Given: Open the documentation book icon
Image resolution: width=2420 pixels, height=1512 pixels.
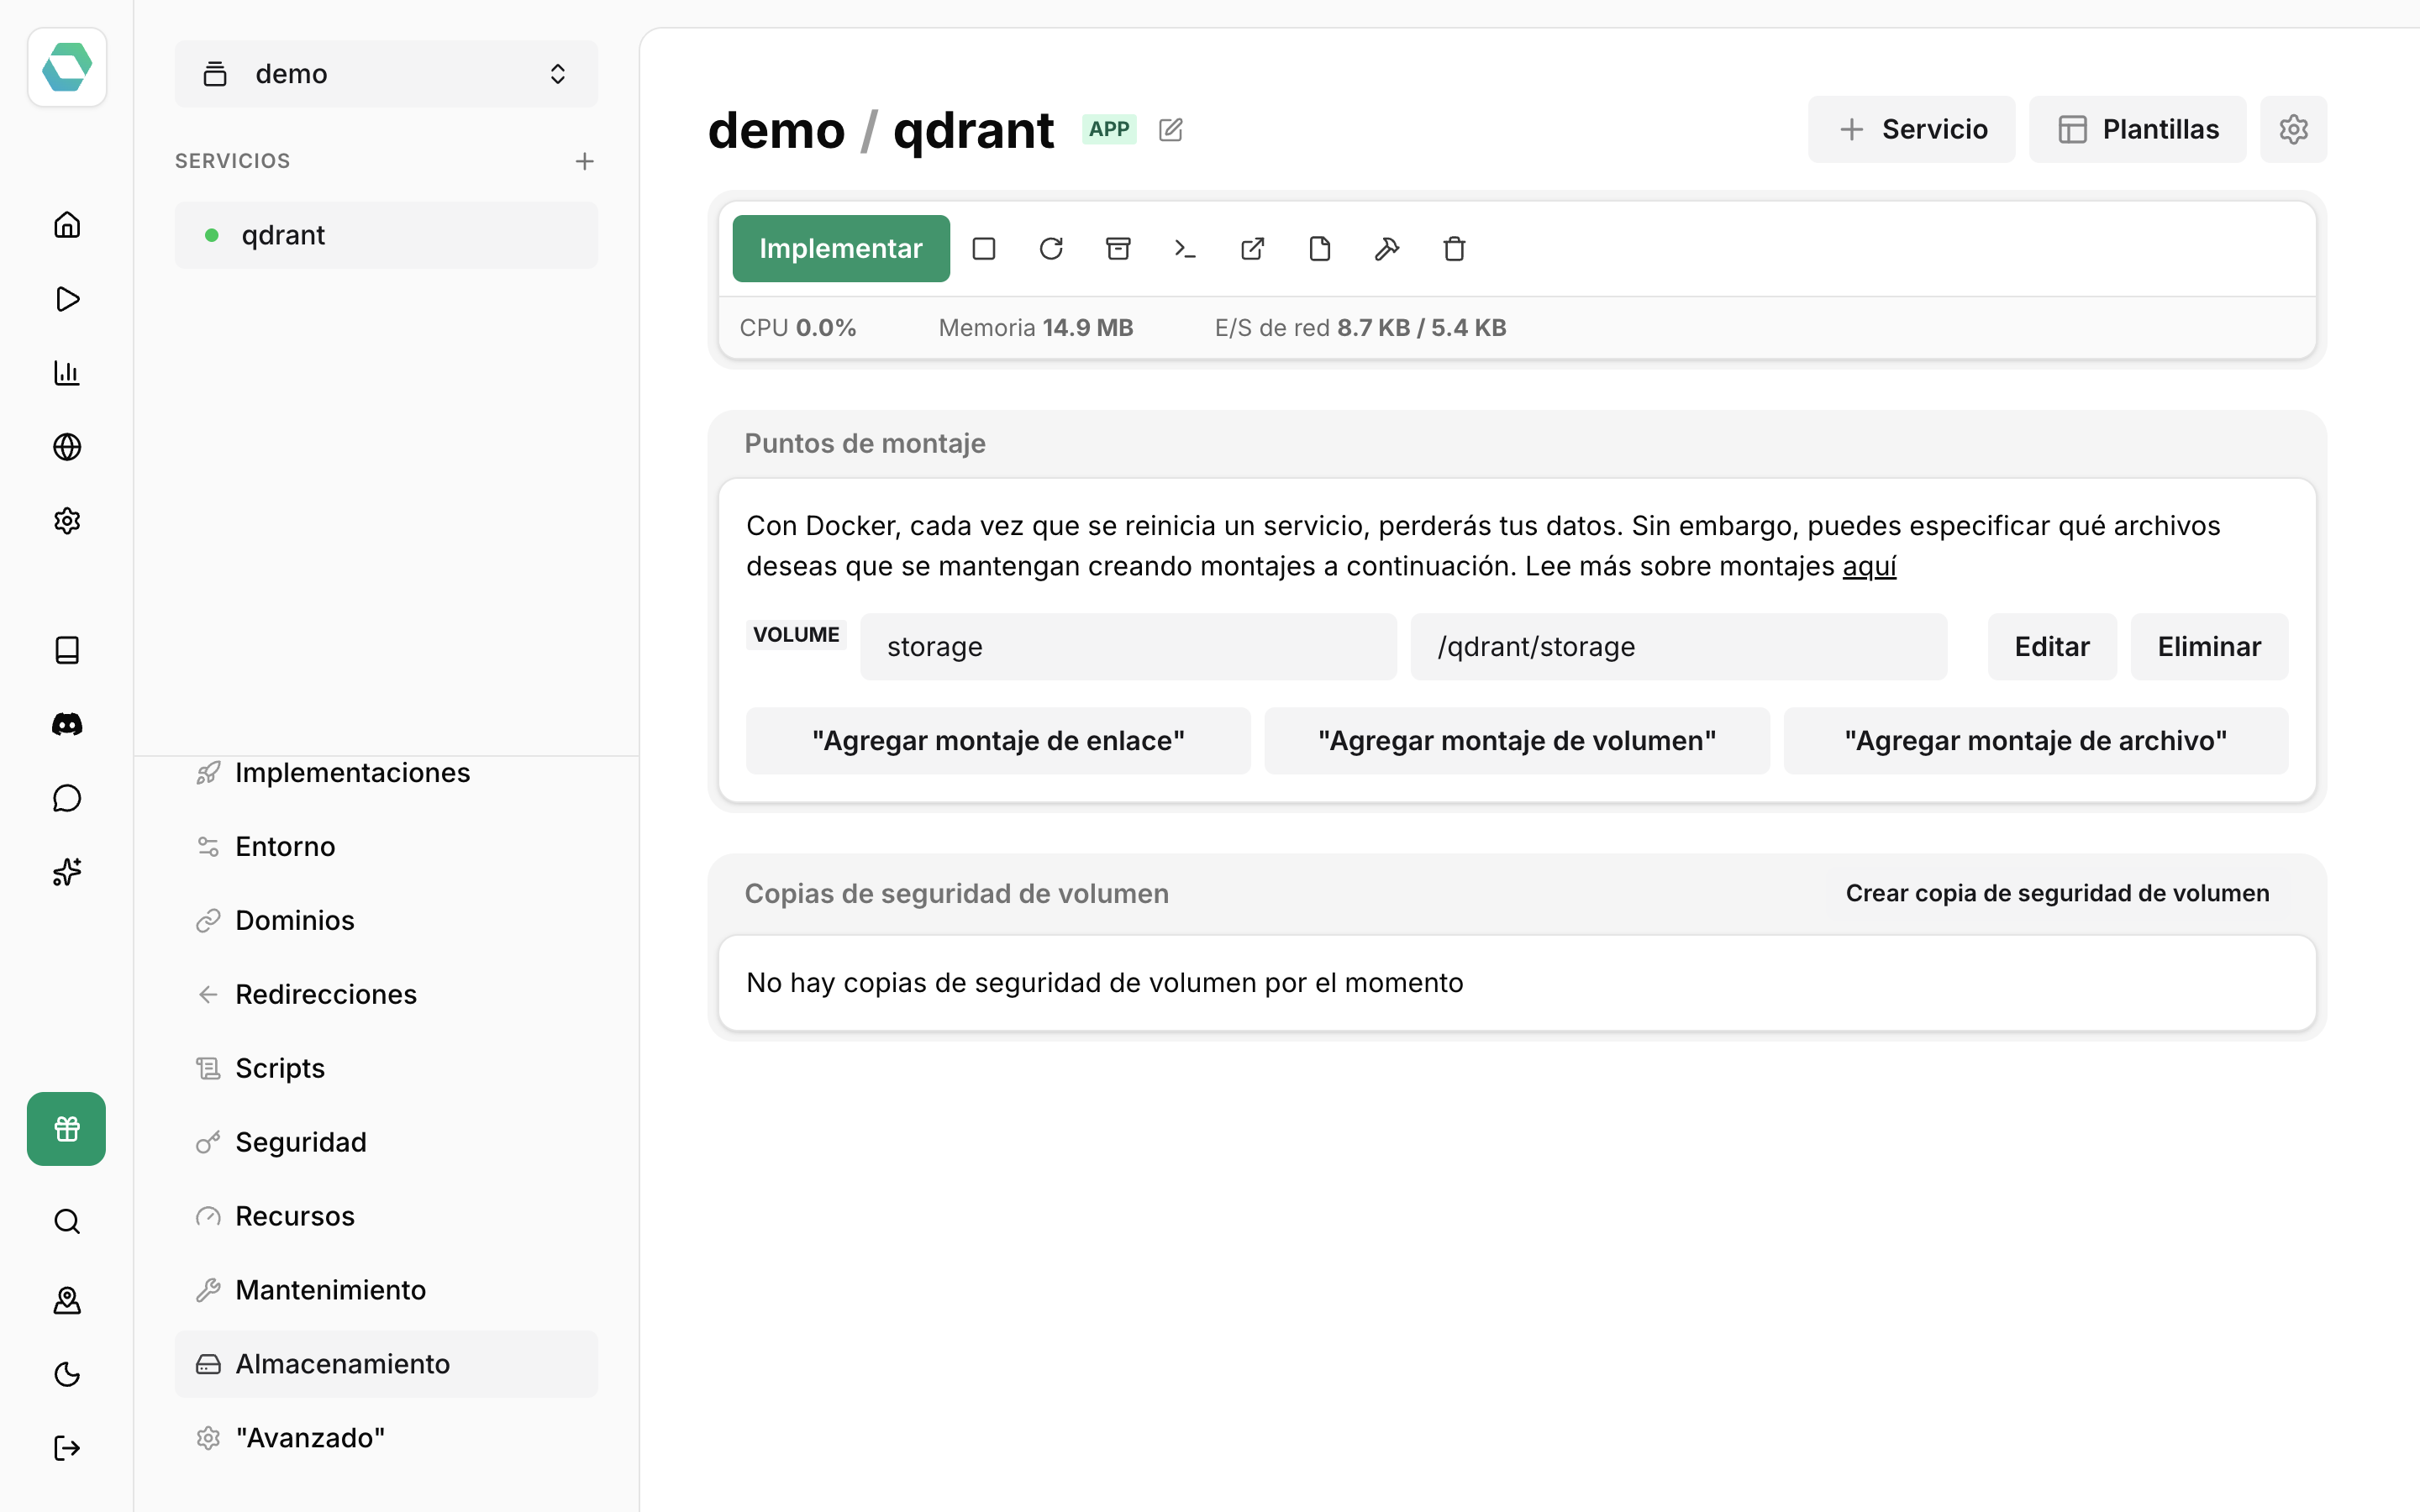Looking at the screenshot, I should tap(67, 650).
